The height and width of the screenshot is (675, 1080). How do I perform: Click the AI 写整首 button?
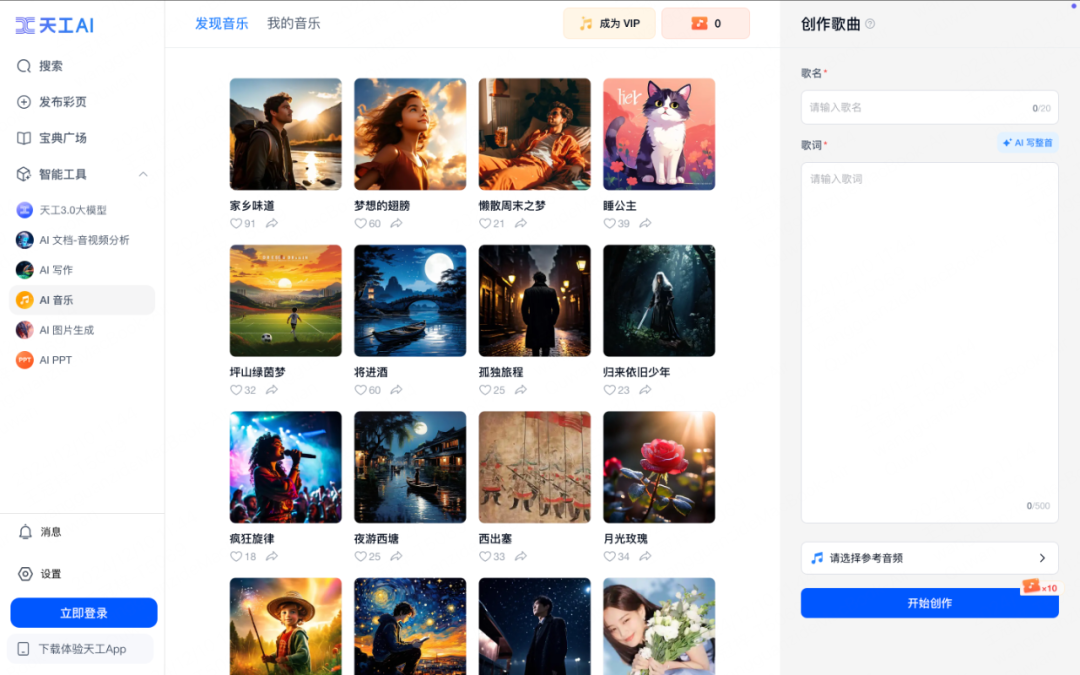1027,143
